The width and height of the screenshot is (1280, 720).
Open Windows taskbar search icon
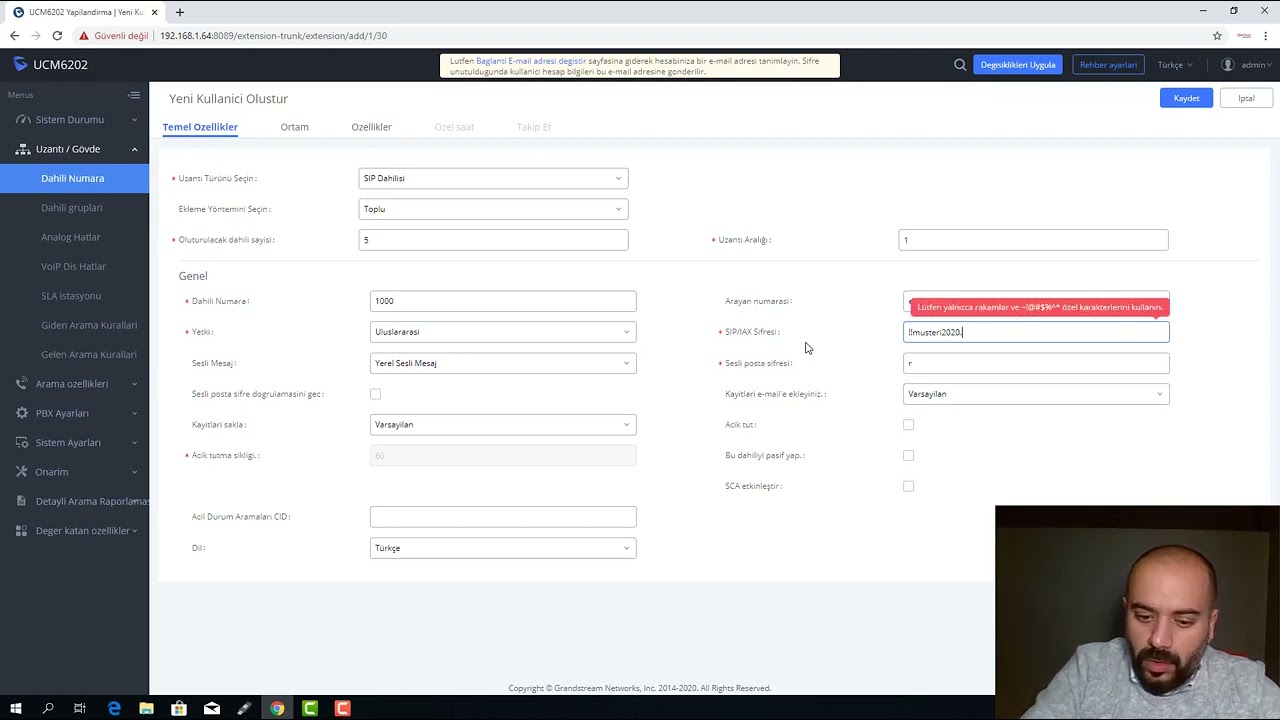pos(48,708)
